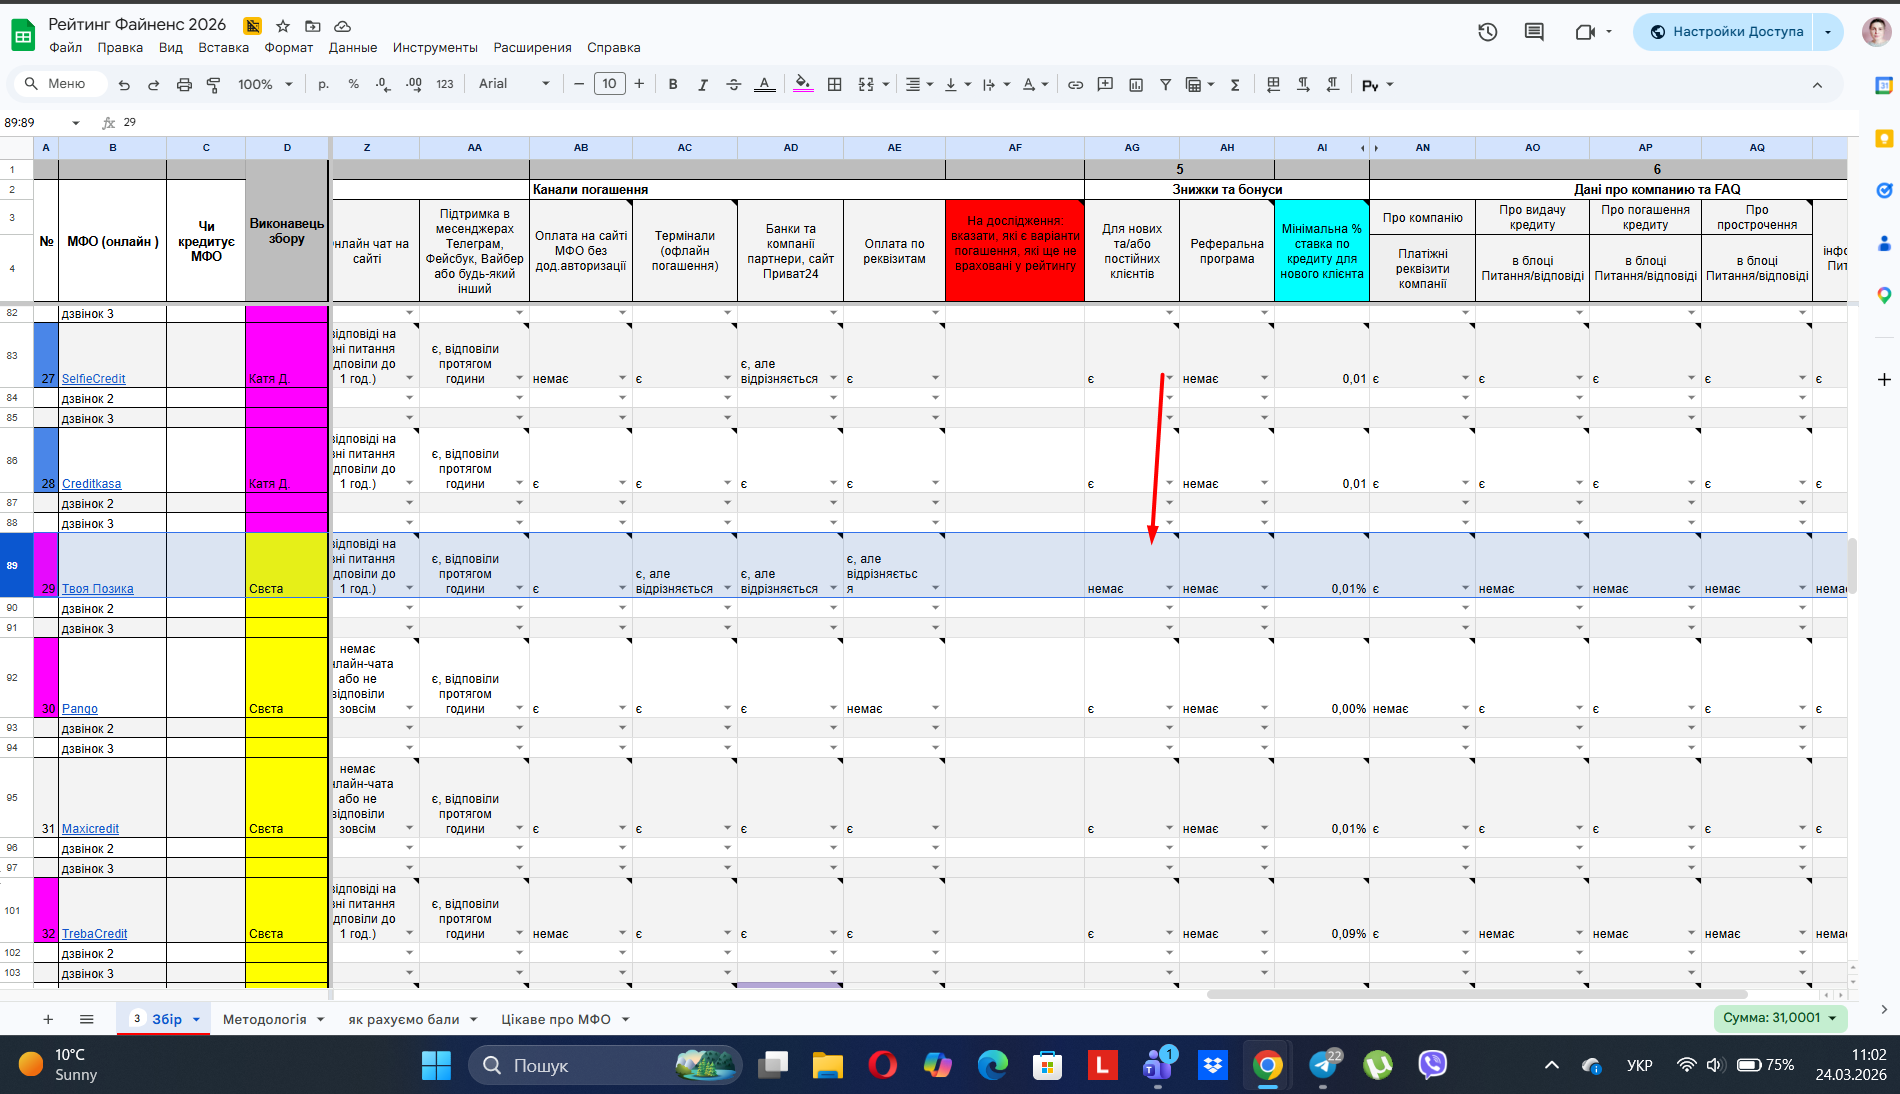This screenshot has height=1094, width=1900.
Task: Toggle italic formatting
Action: click(x=703, y=85)
